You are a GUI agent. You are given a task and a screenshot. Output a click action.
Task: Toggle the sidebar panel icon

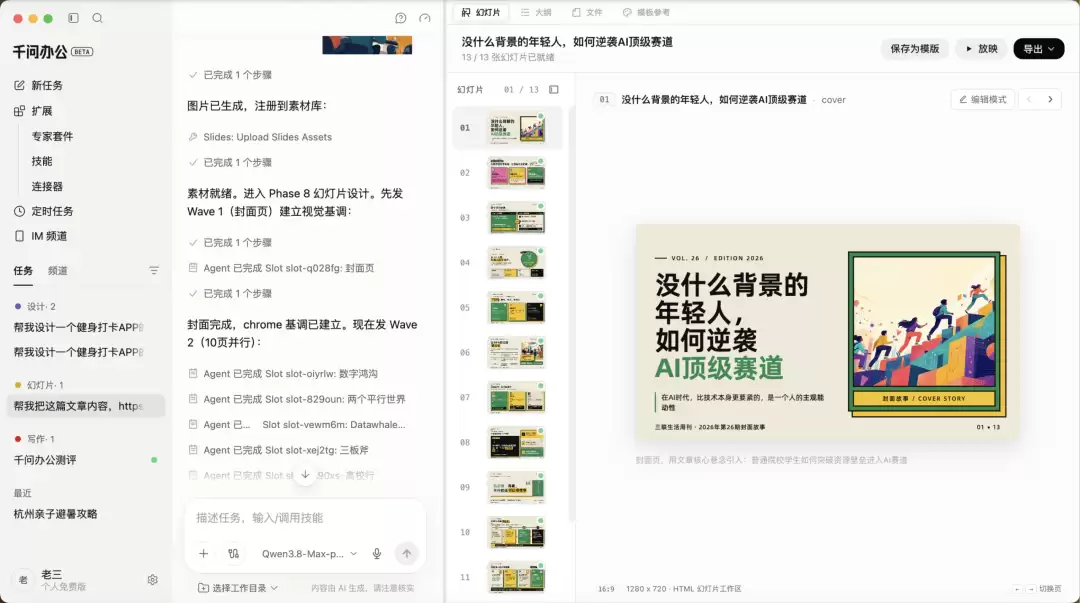[x=73, y=18]
